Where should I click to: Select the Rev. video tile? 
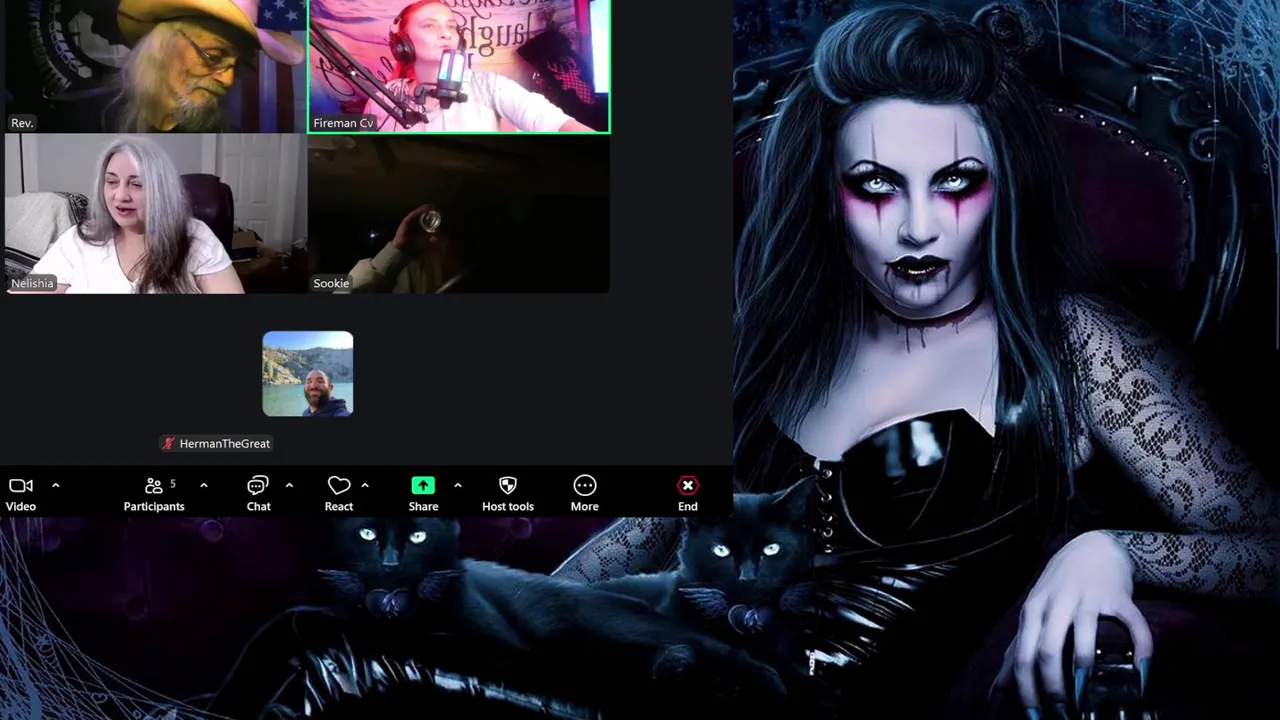coord(155,66)
